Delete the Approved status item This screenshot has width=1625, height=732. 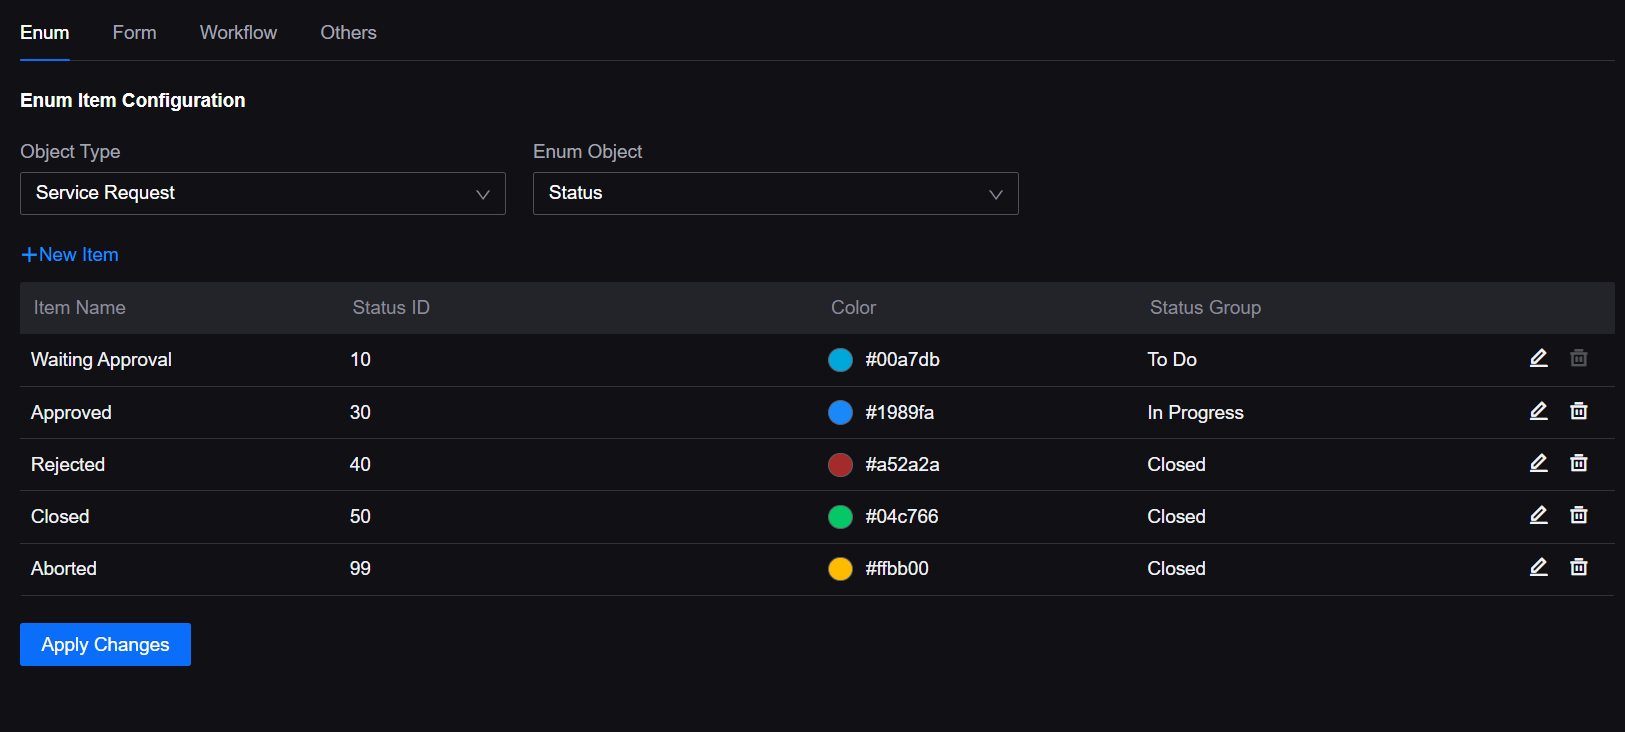(x=1578, y=411)
